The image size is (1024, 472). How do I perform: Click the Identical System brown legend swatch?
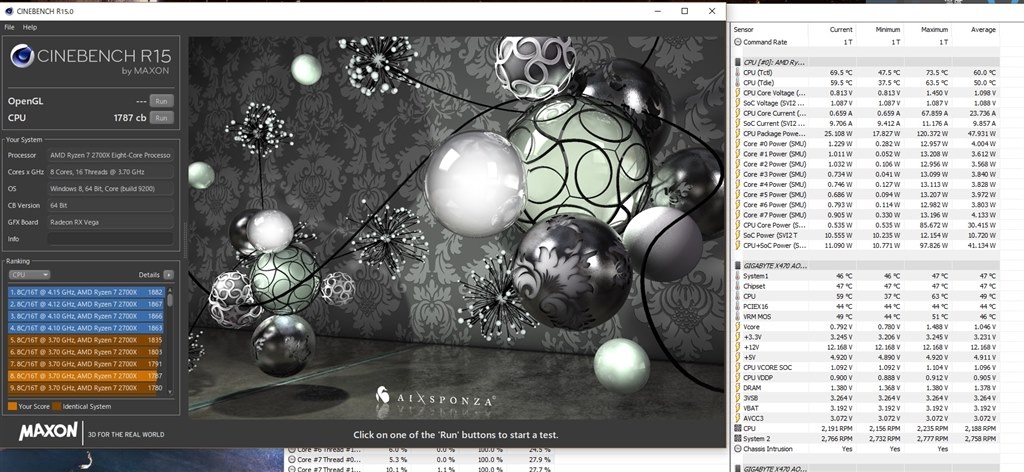pyautogui.click(x=57, y=406)
